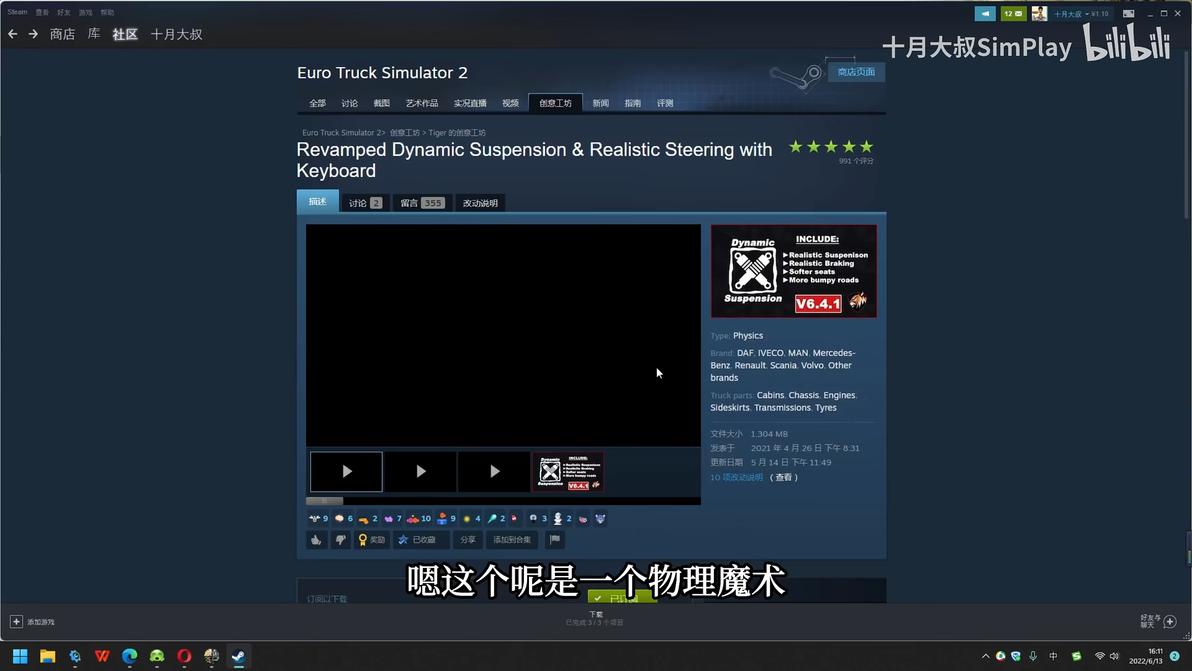Click the Physics type tag
The height and width of the screenshot is (671, 1192).
pos(748,336)
